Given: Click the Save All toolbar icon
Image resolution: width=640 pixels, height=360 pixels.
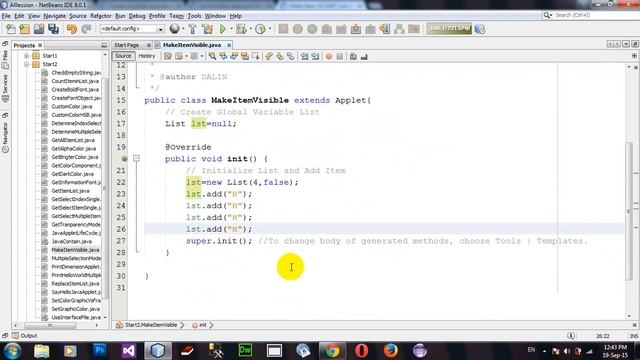Looking at the screenshot, I should coord(53,29).
